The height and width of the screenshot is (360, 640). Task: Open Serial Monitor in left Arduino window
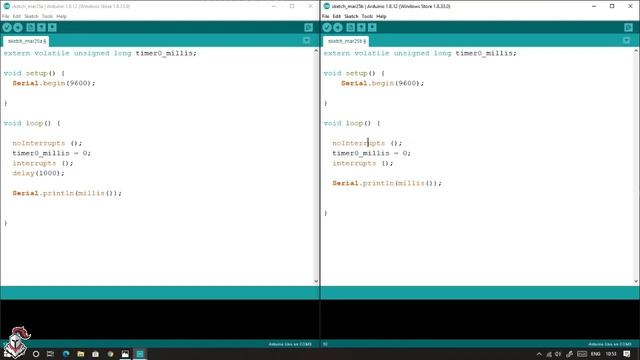309,27
